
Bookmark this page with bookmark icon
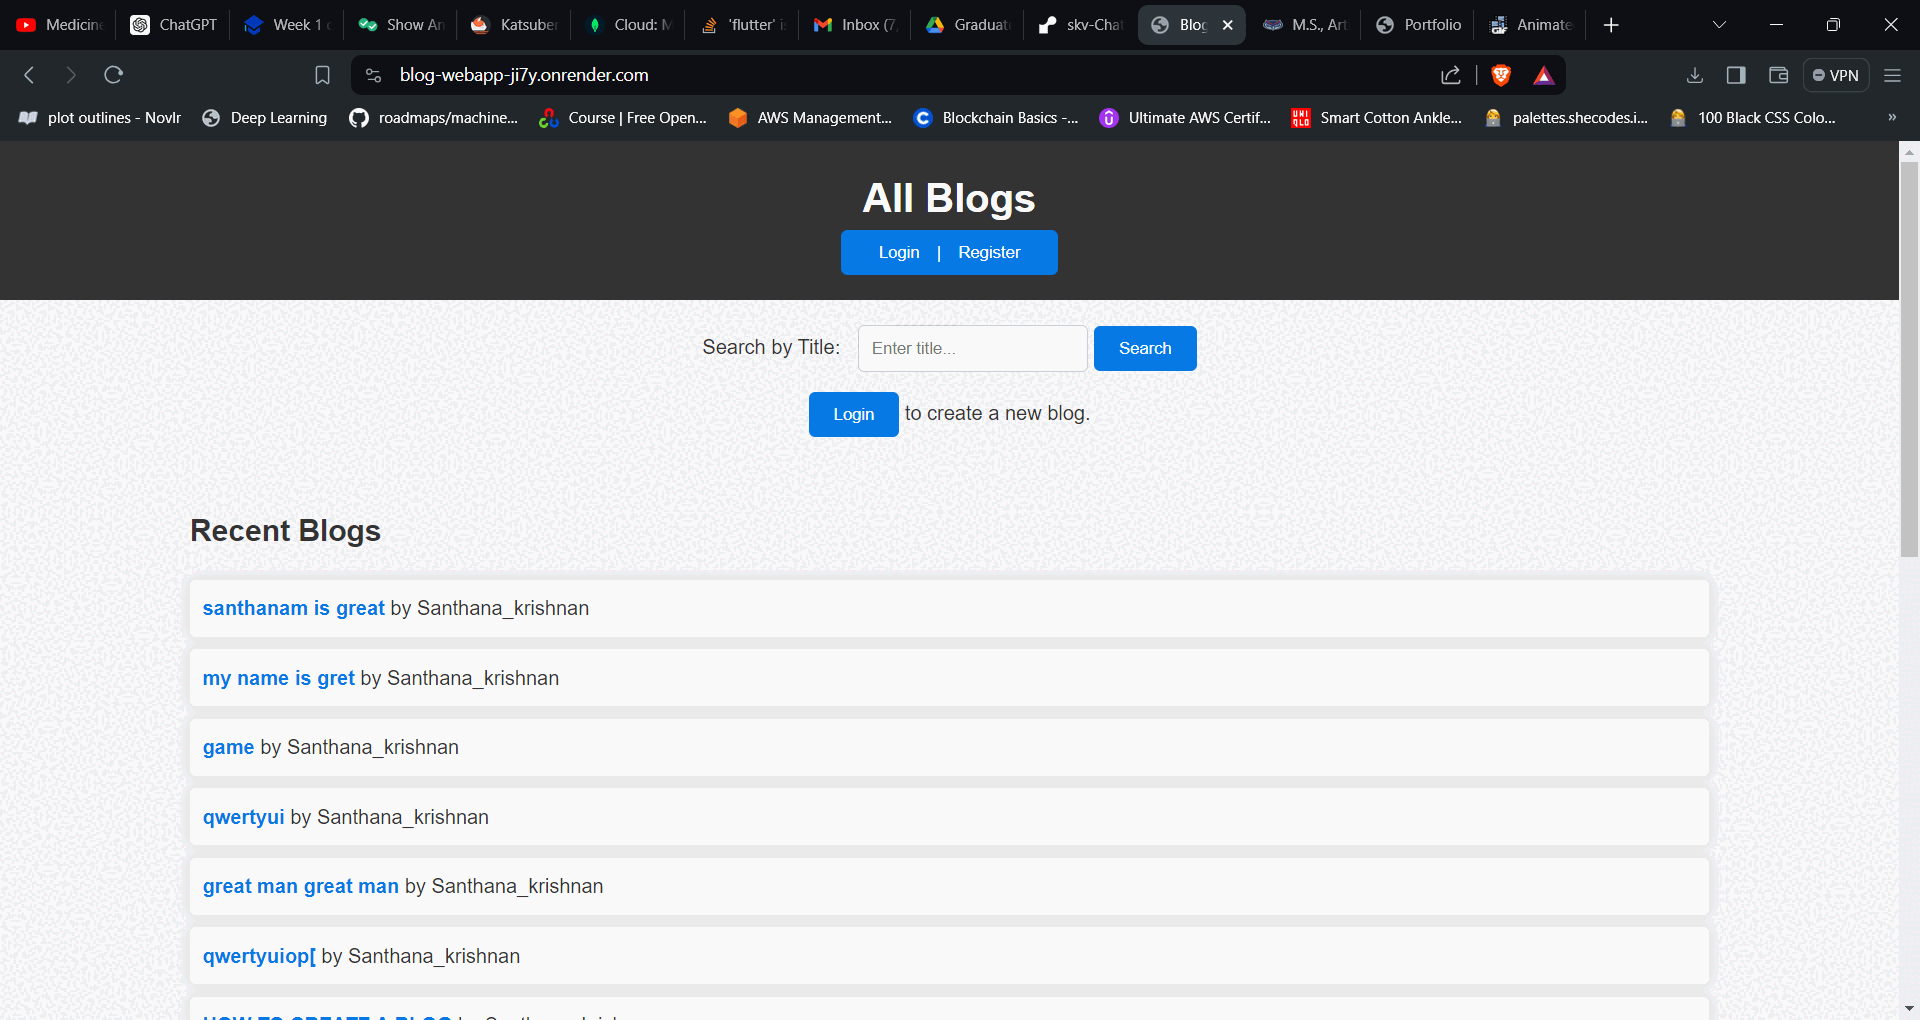coord(322,75)
